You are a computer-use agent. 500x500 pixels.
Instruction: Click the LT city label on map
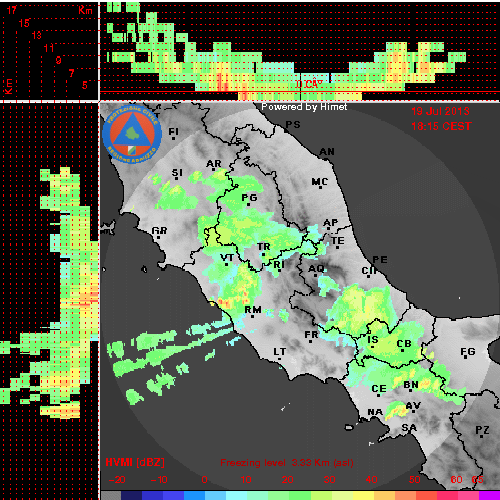[280, 352]
